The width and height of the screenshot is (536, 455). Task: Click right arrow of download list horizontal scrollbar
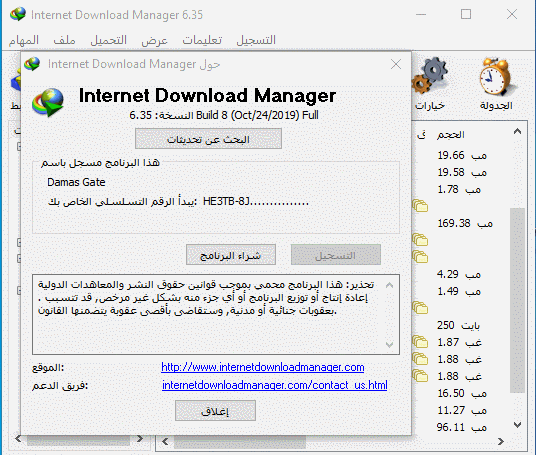pyautogui.click(x=501, y=442)
